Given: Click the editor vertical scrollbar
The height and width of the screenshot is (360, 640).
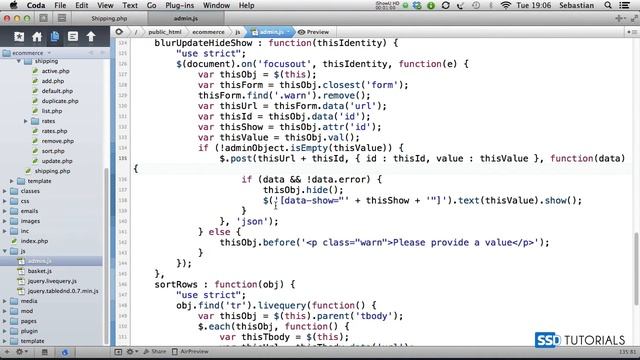Looking at the screenshot, I should [x=636, y=269].
